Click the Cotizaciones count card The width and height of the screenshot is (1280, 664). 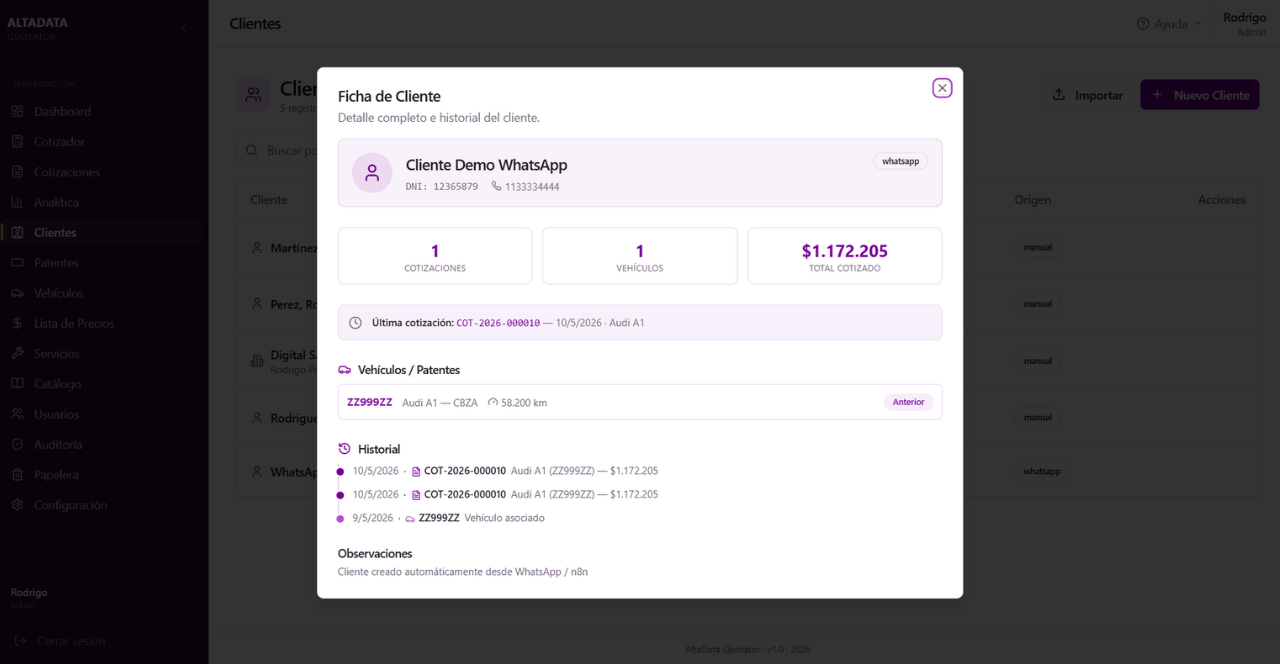pos(435,256)
